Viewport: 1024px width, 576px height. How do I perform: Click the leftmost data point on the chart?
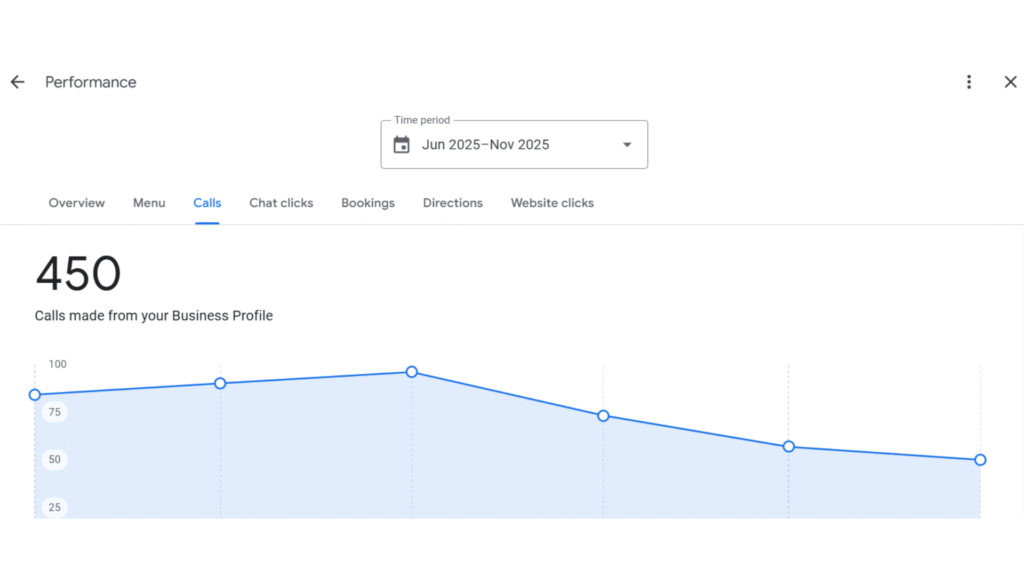(x=35, y=395)
